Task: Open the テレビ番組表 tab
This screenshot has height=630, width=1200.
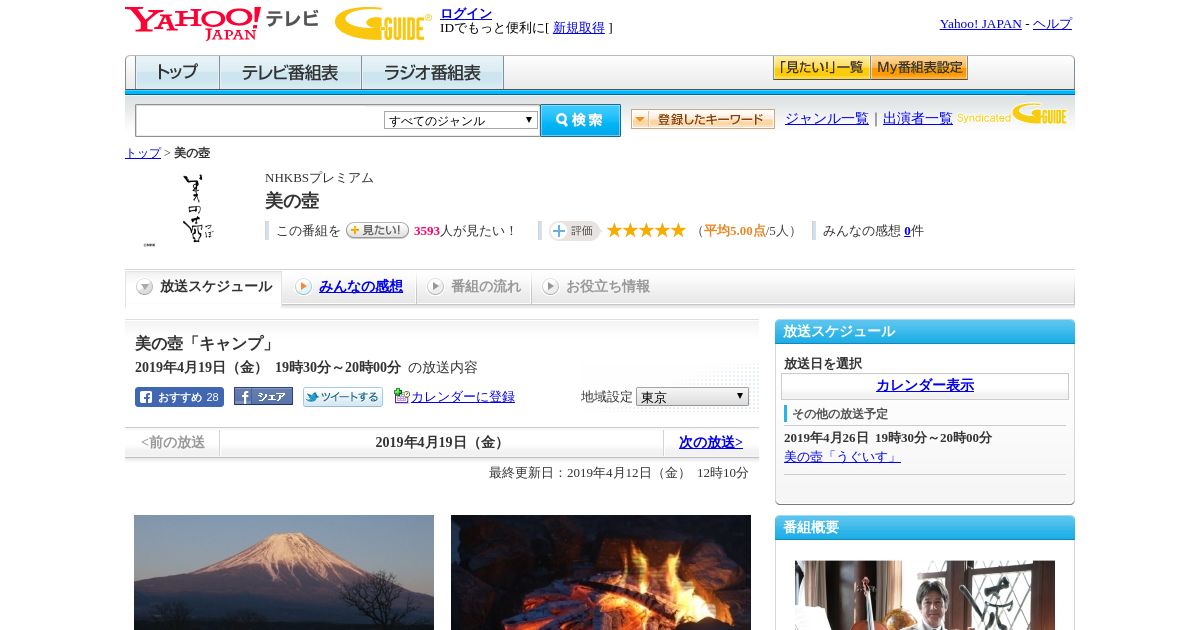Action: [290, 73]
